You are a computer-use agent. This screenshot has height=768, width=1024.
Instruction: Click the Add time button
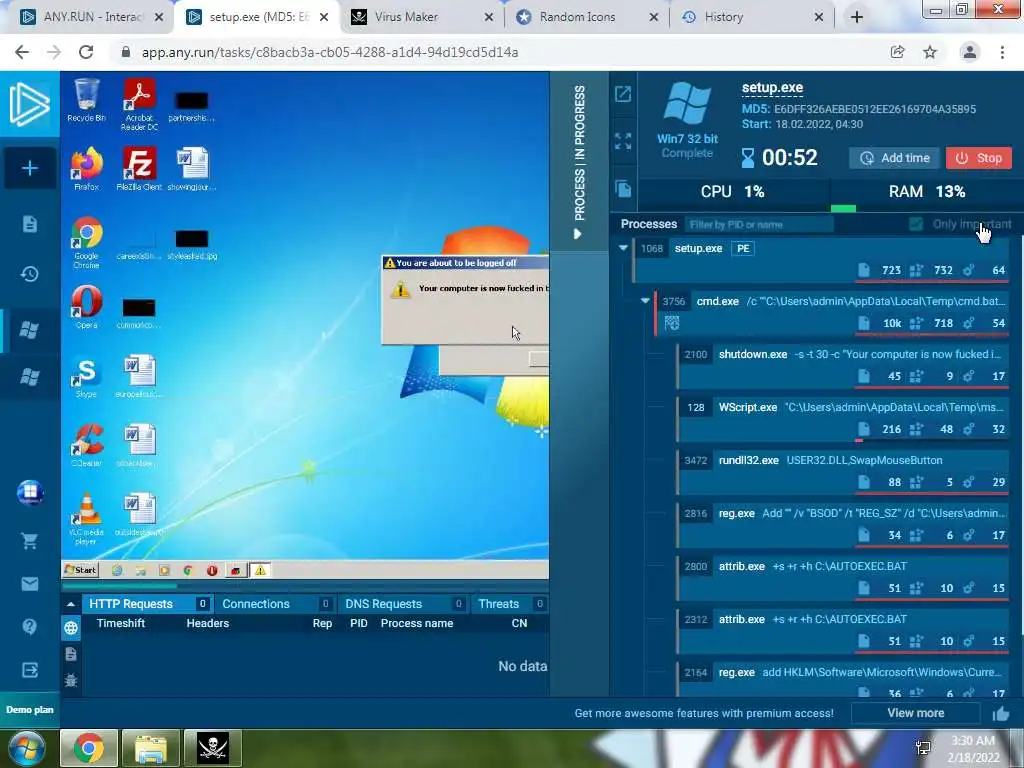[895, 158]
